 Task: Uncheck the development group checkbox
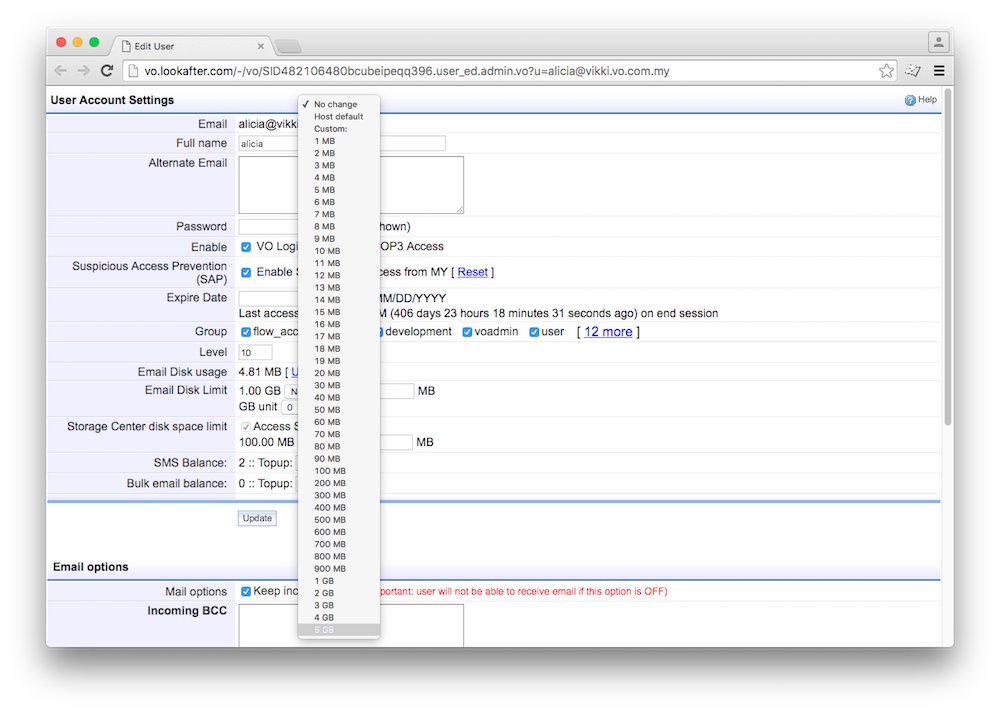(x=379, y=332)
